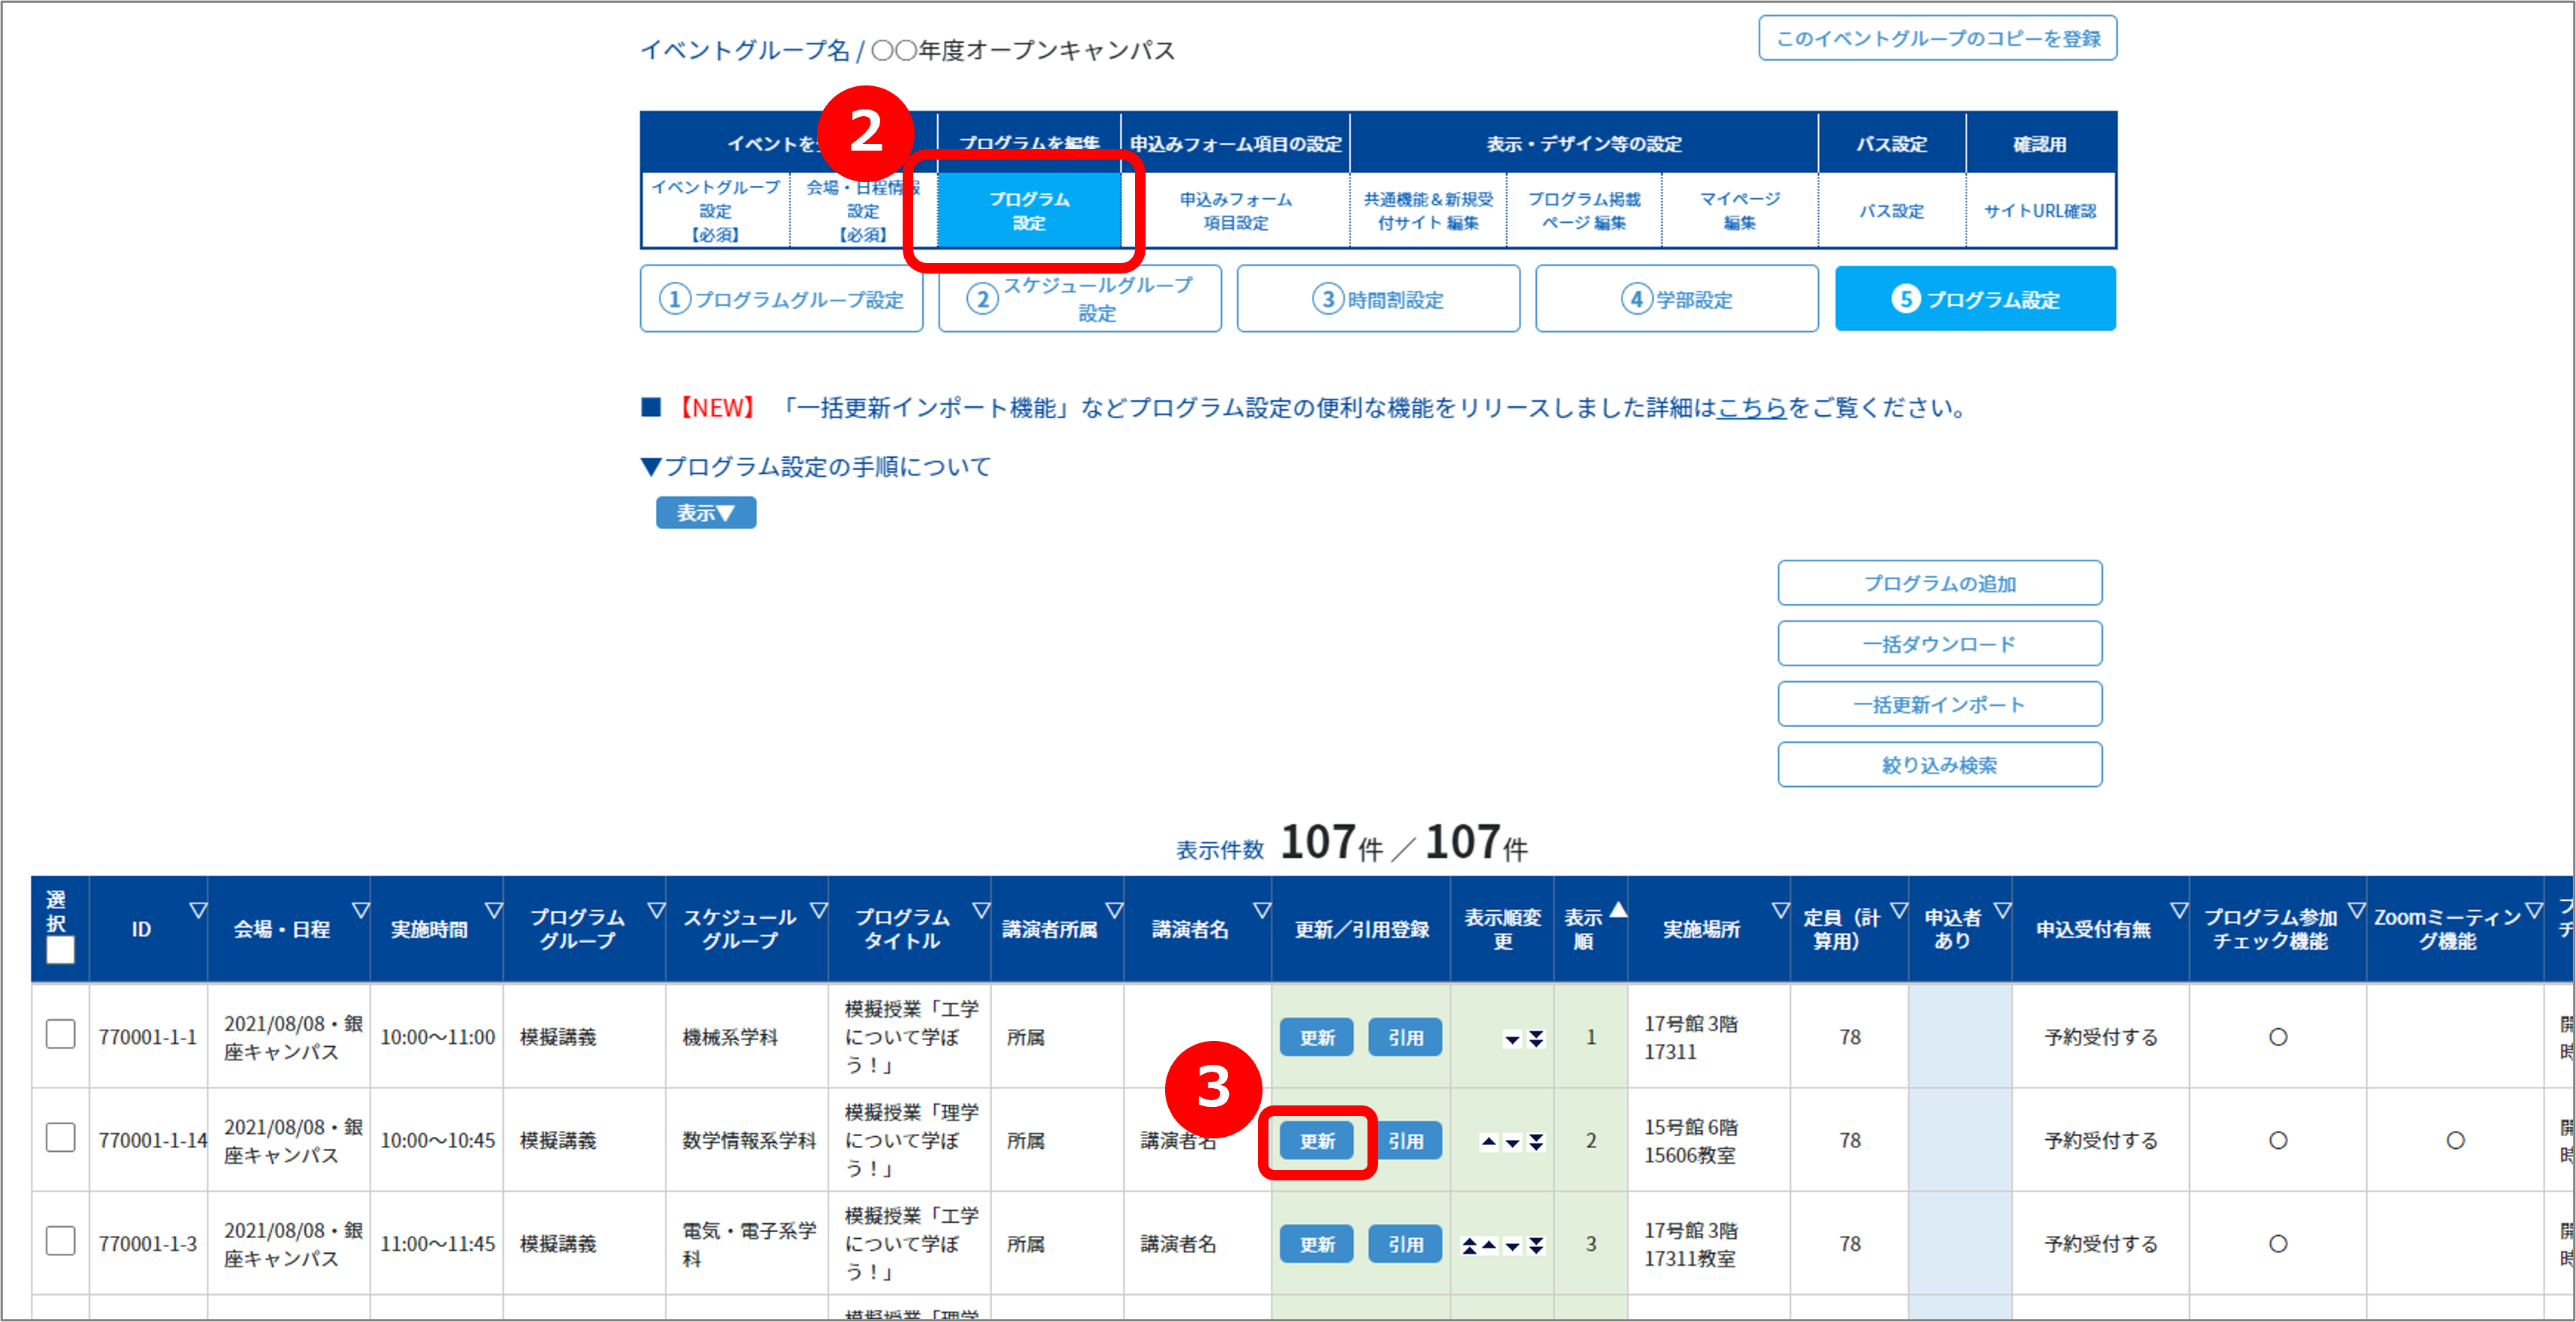
Task: Open the 講演者所属 column filter triangle
Action: (x=1114, y=910)
